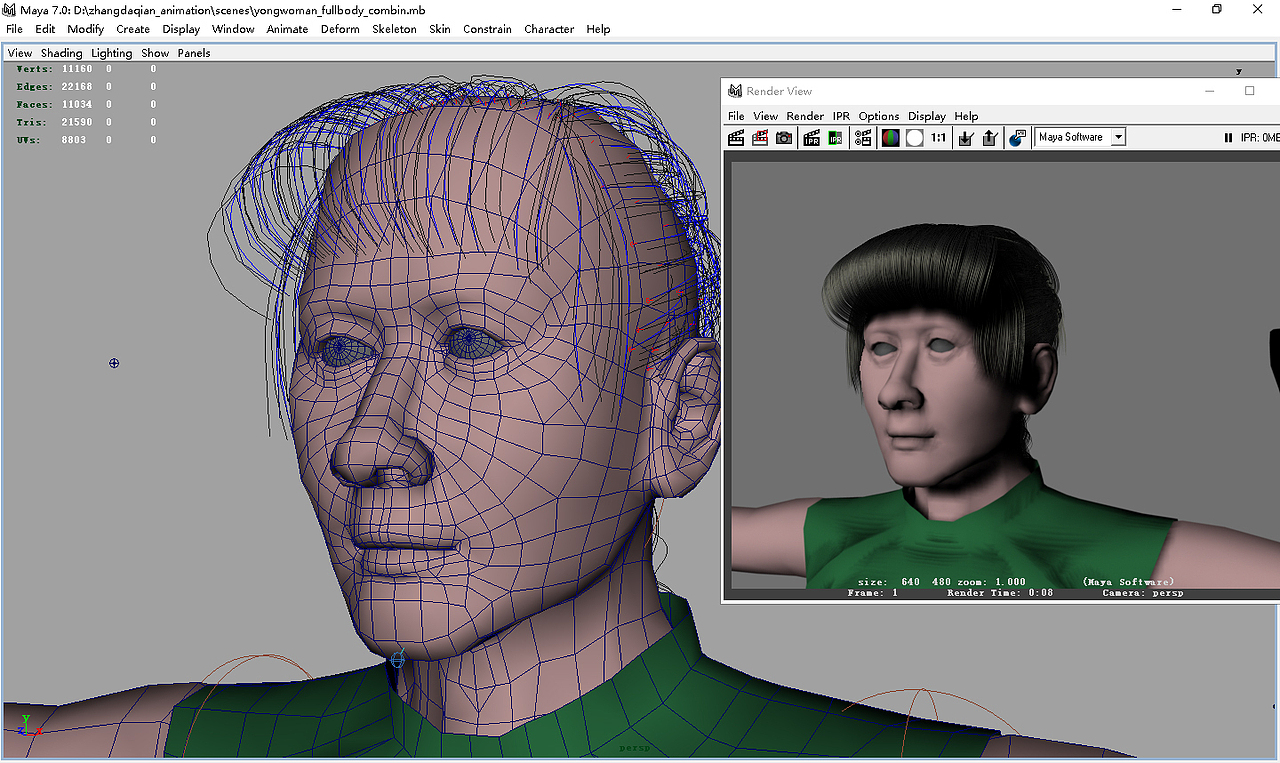Expand the Show menu in the viewport panel
1280x763 pixels.
pyautogui.click(x=155, y=53)
